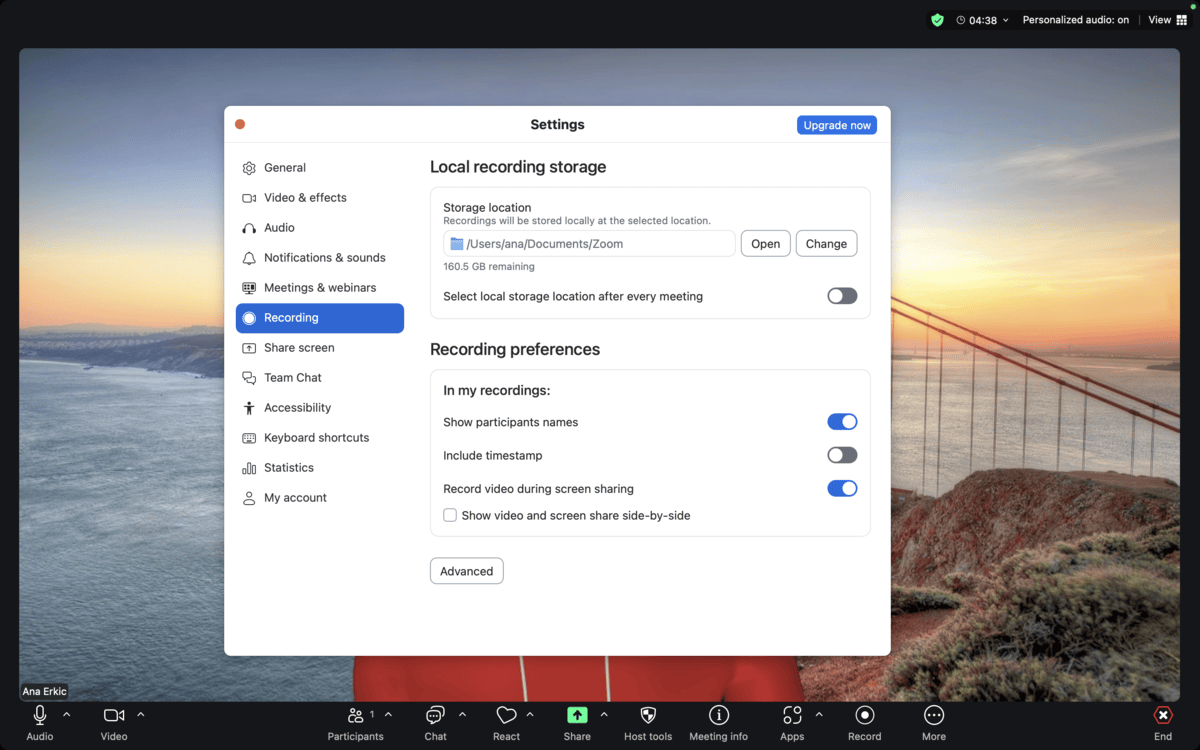This screenshot has width=1200, height=750.
Task: Click the React heart icon
Action: coord(506,715)
